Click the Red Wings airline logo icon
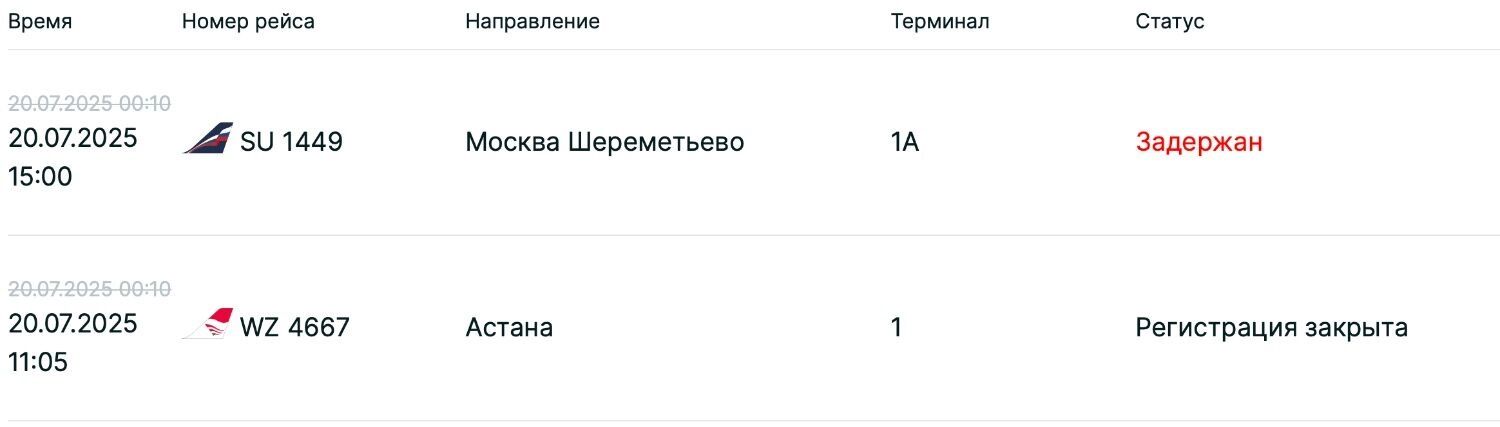The image size is (1500, 427). coord(208,324)
